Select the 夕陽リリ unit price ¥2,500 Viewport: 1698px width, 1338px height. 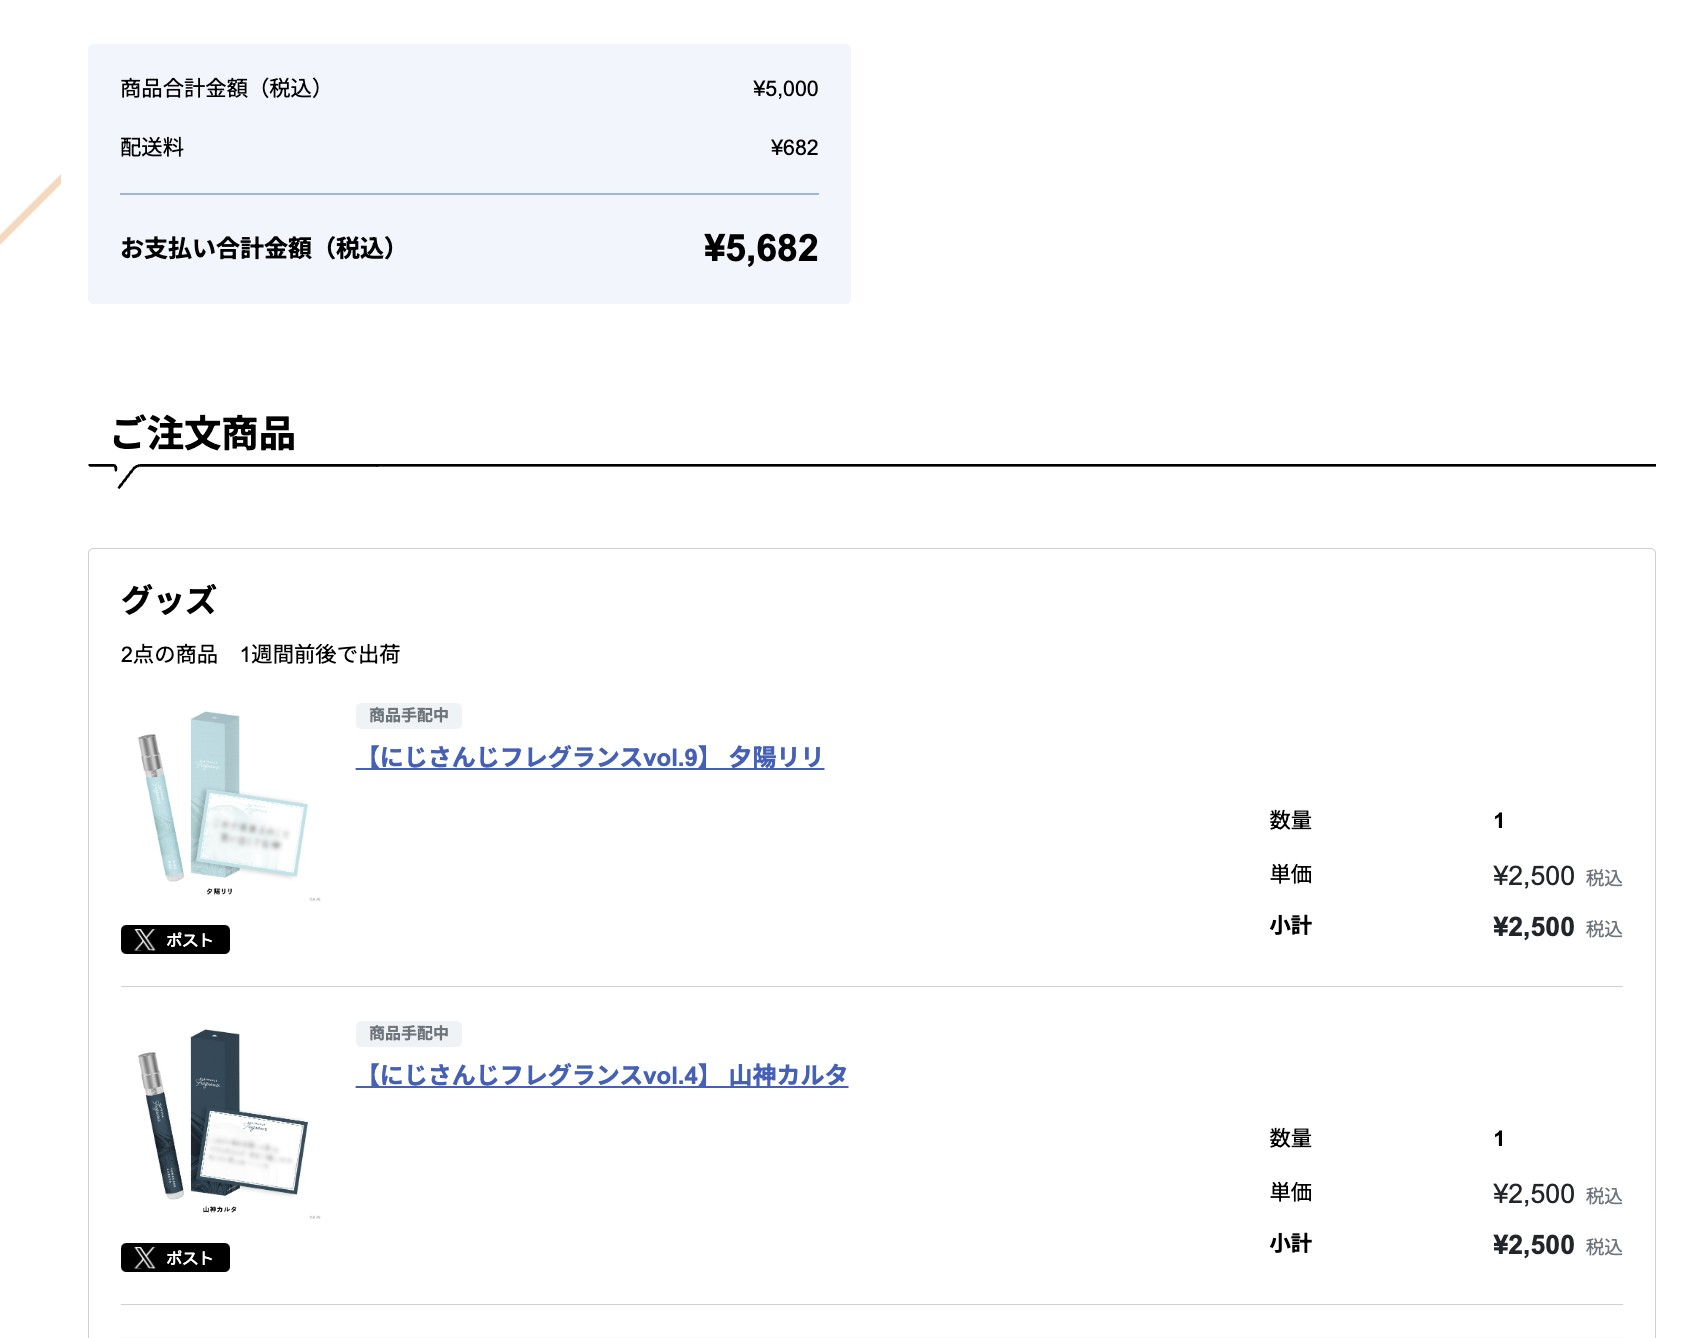coord(1533,876)
